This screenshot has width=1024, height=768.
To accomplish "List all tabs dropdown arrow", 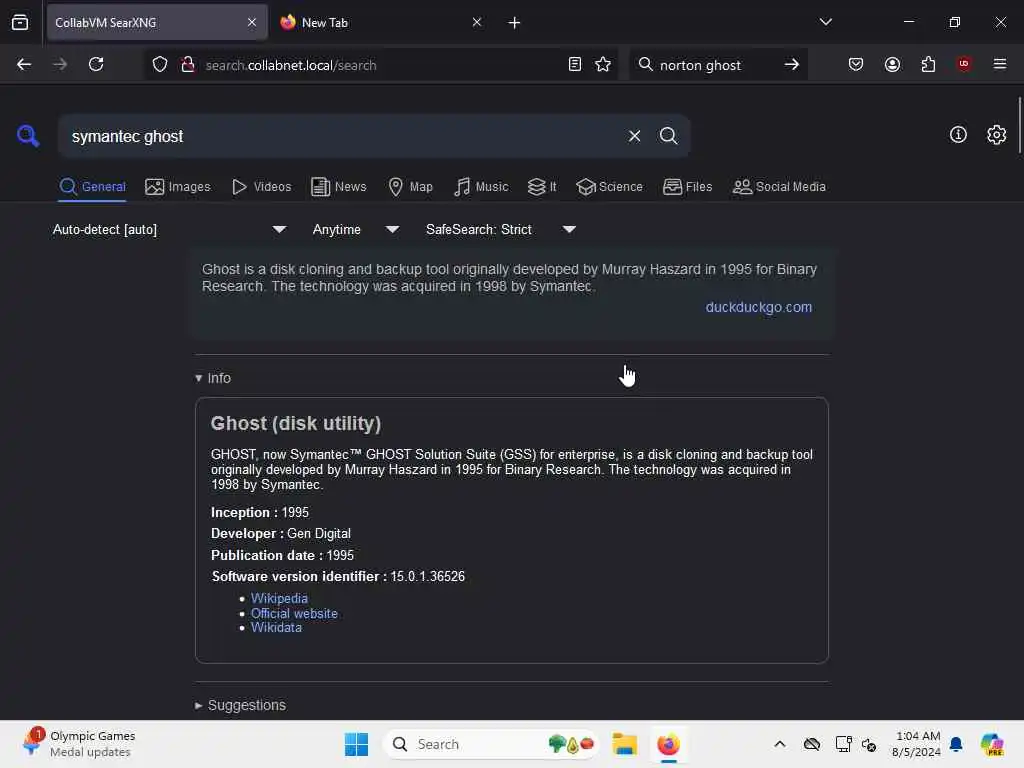I will pyautogui.click(x=825, y=22).
